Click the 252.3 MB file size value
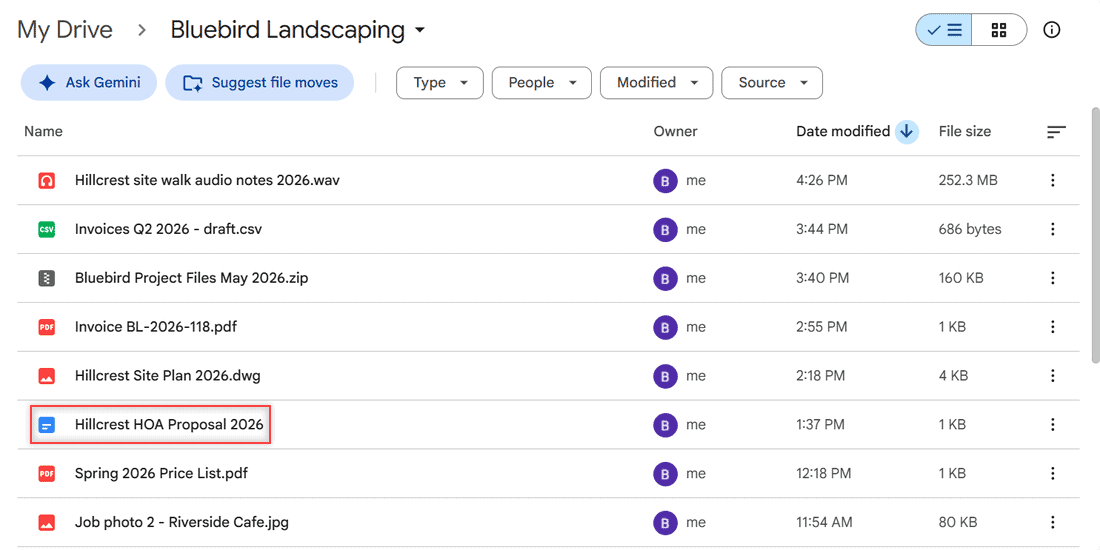The width and height of the screenshot is (1100, 550). 968,180
